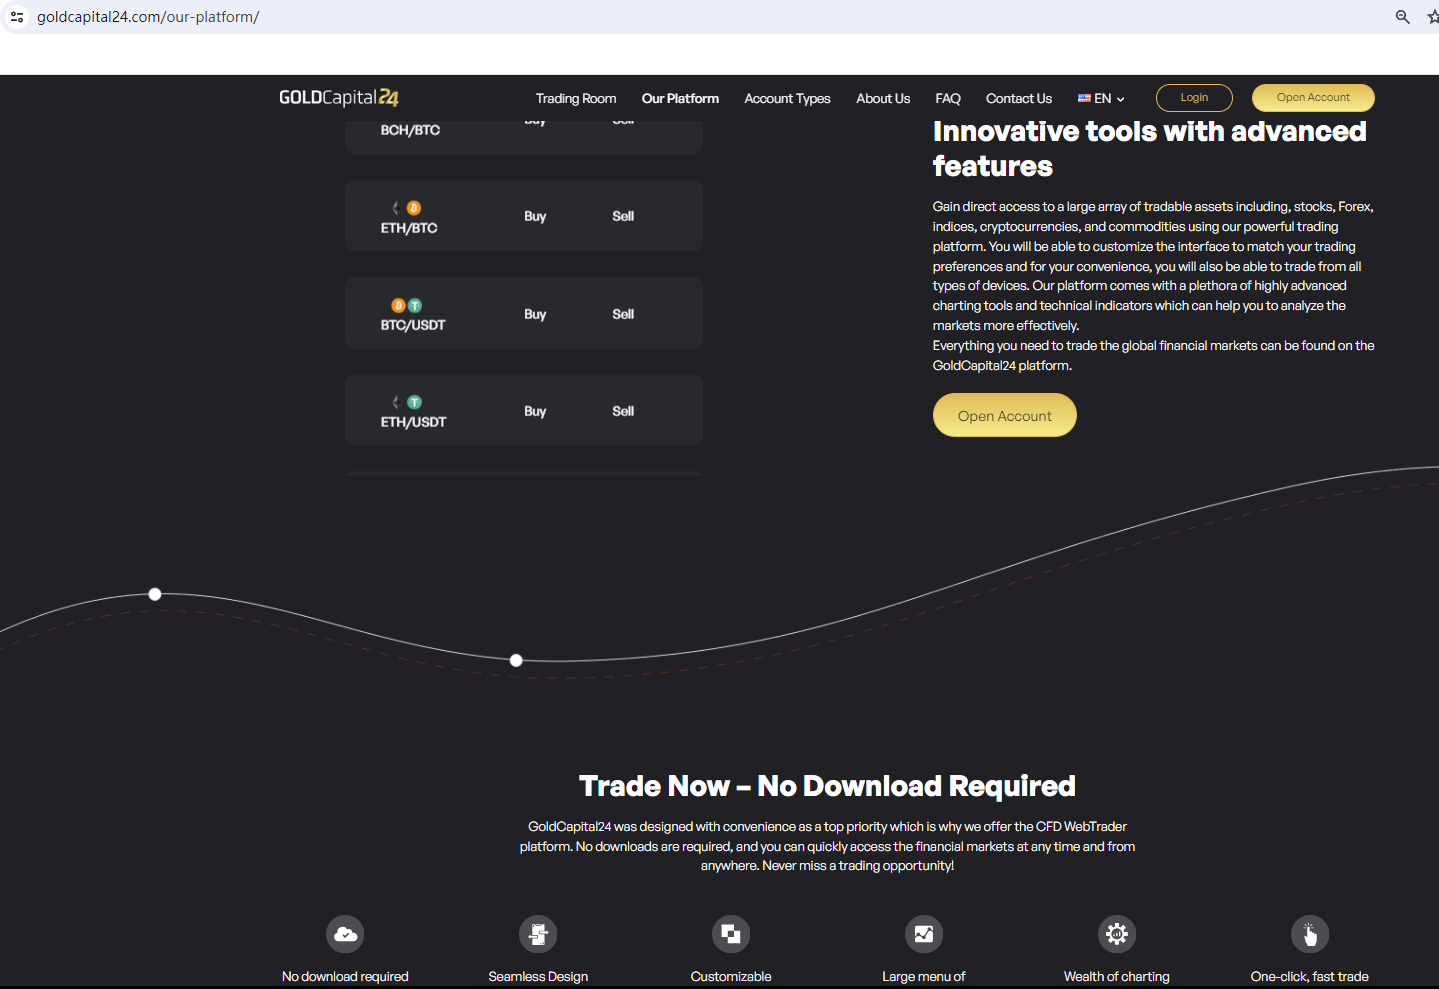Click the GOLDCapital24 logo
This screenshot has height=989, width=1439.
point(339,97)
